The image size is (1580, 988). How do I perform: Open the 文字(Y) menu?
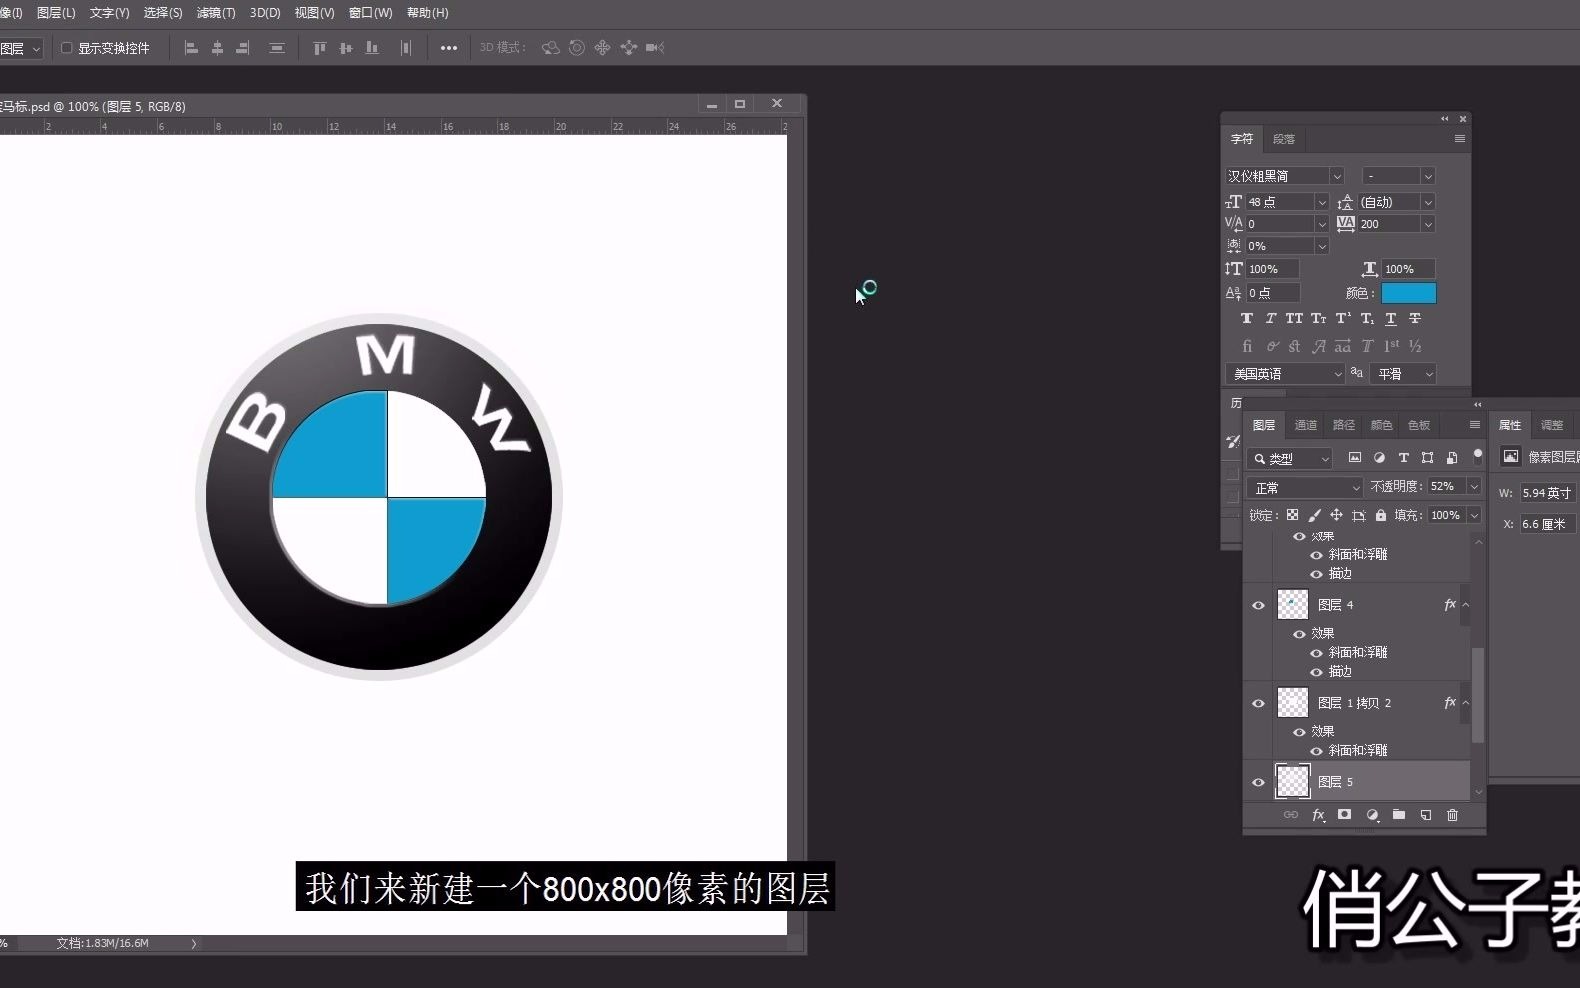pos(109,13)
